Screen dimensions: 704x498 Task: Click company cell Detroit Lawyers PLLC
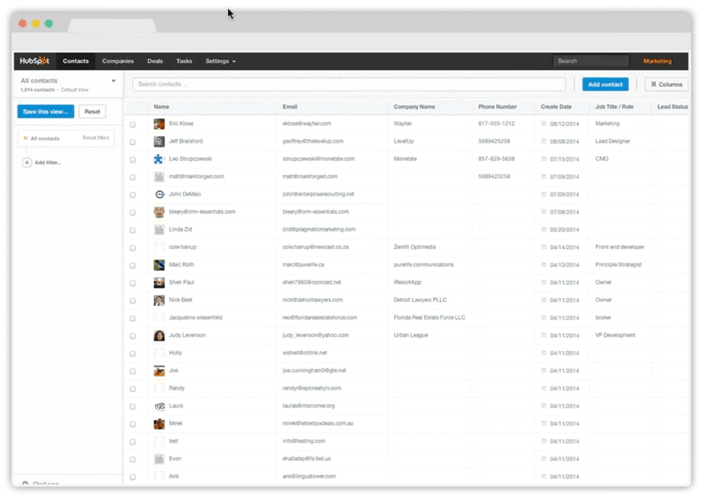(x=420, y=300)
